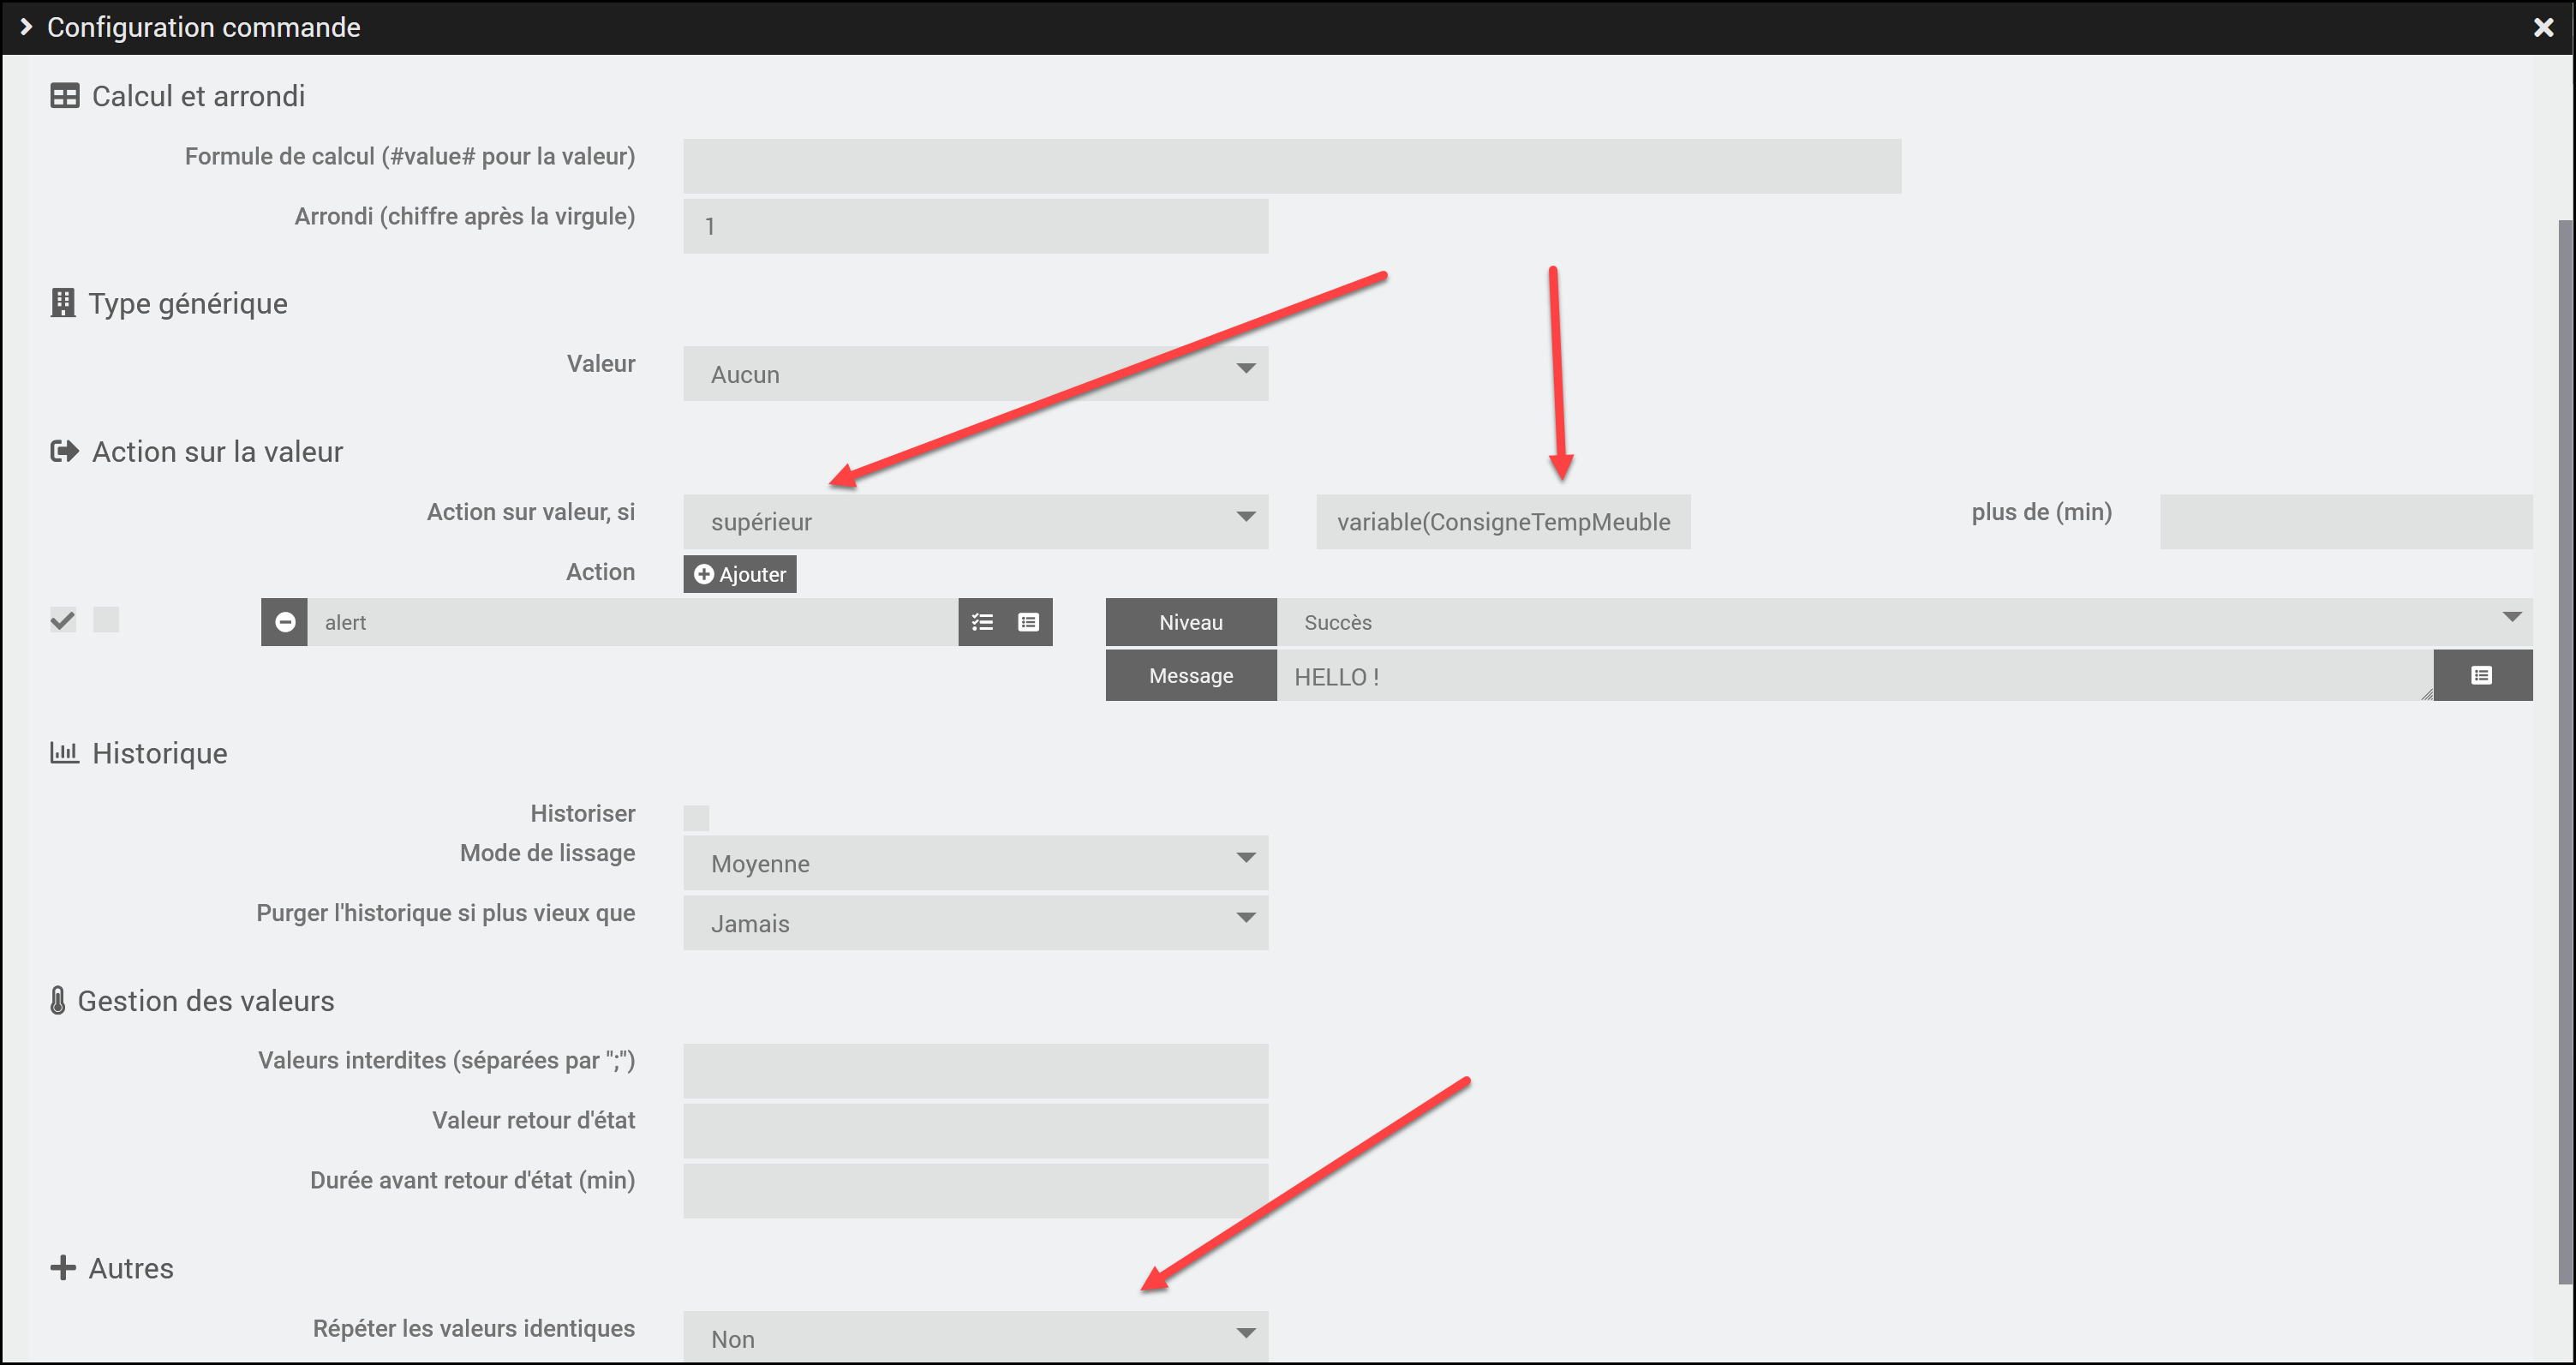This screenshot has height=1365, width=2576.
Task: Change the Mode de lissage dropdown from Moyenne
Action: [x=975, y=863]
